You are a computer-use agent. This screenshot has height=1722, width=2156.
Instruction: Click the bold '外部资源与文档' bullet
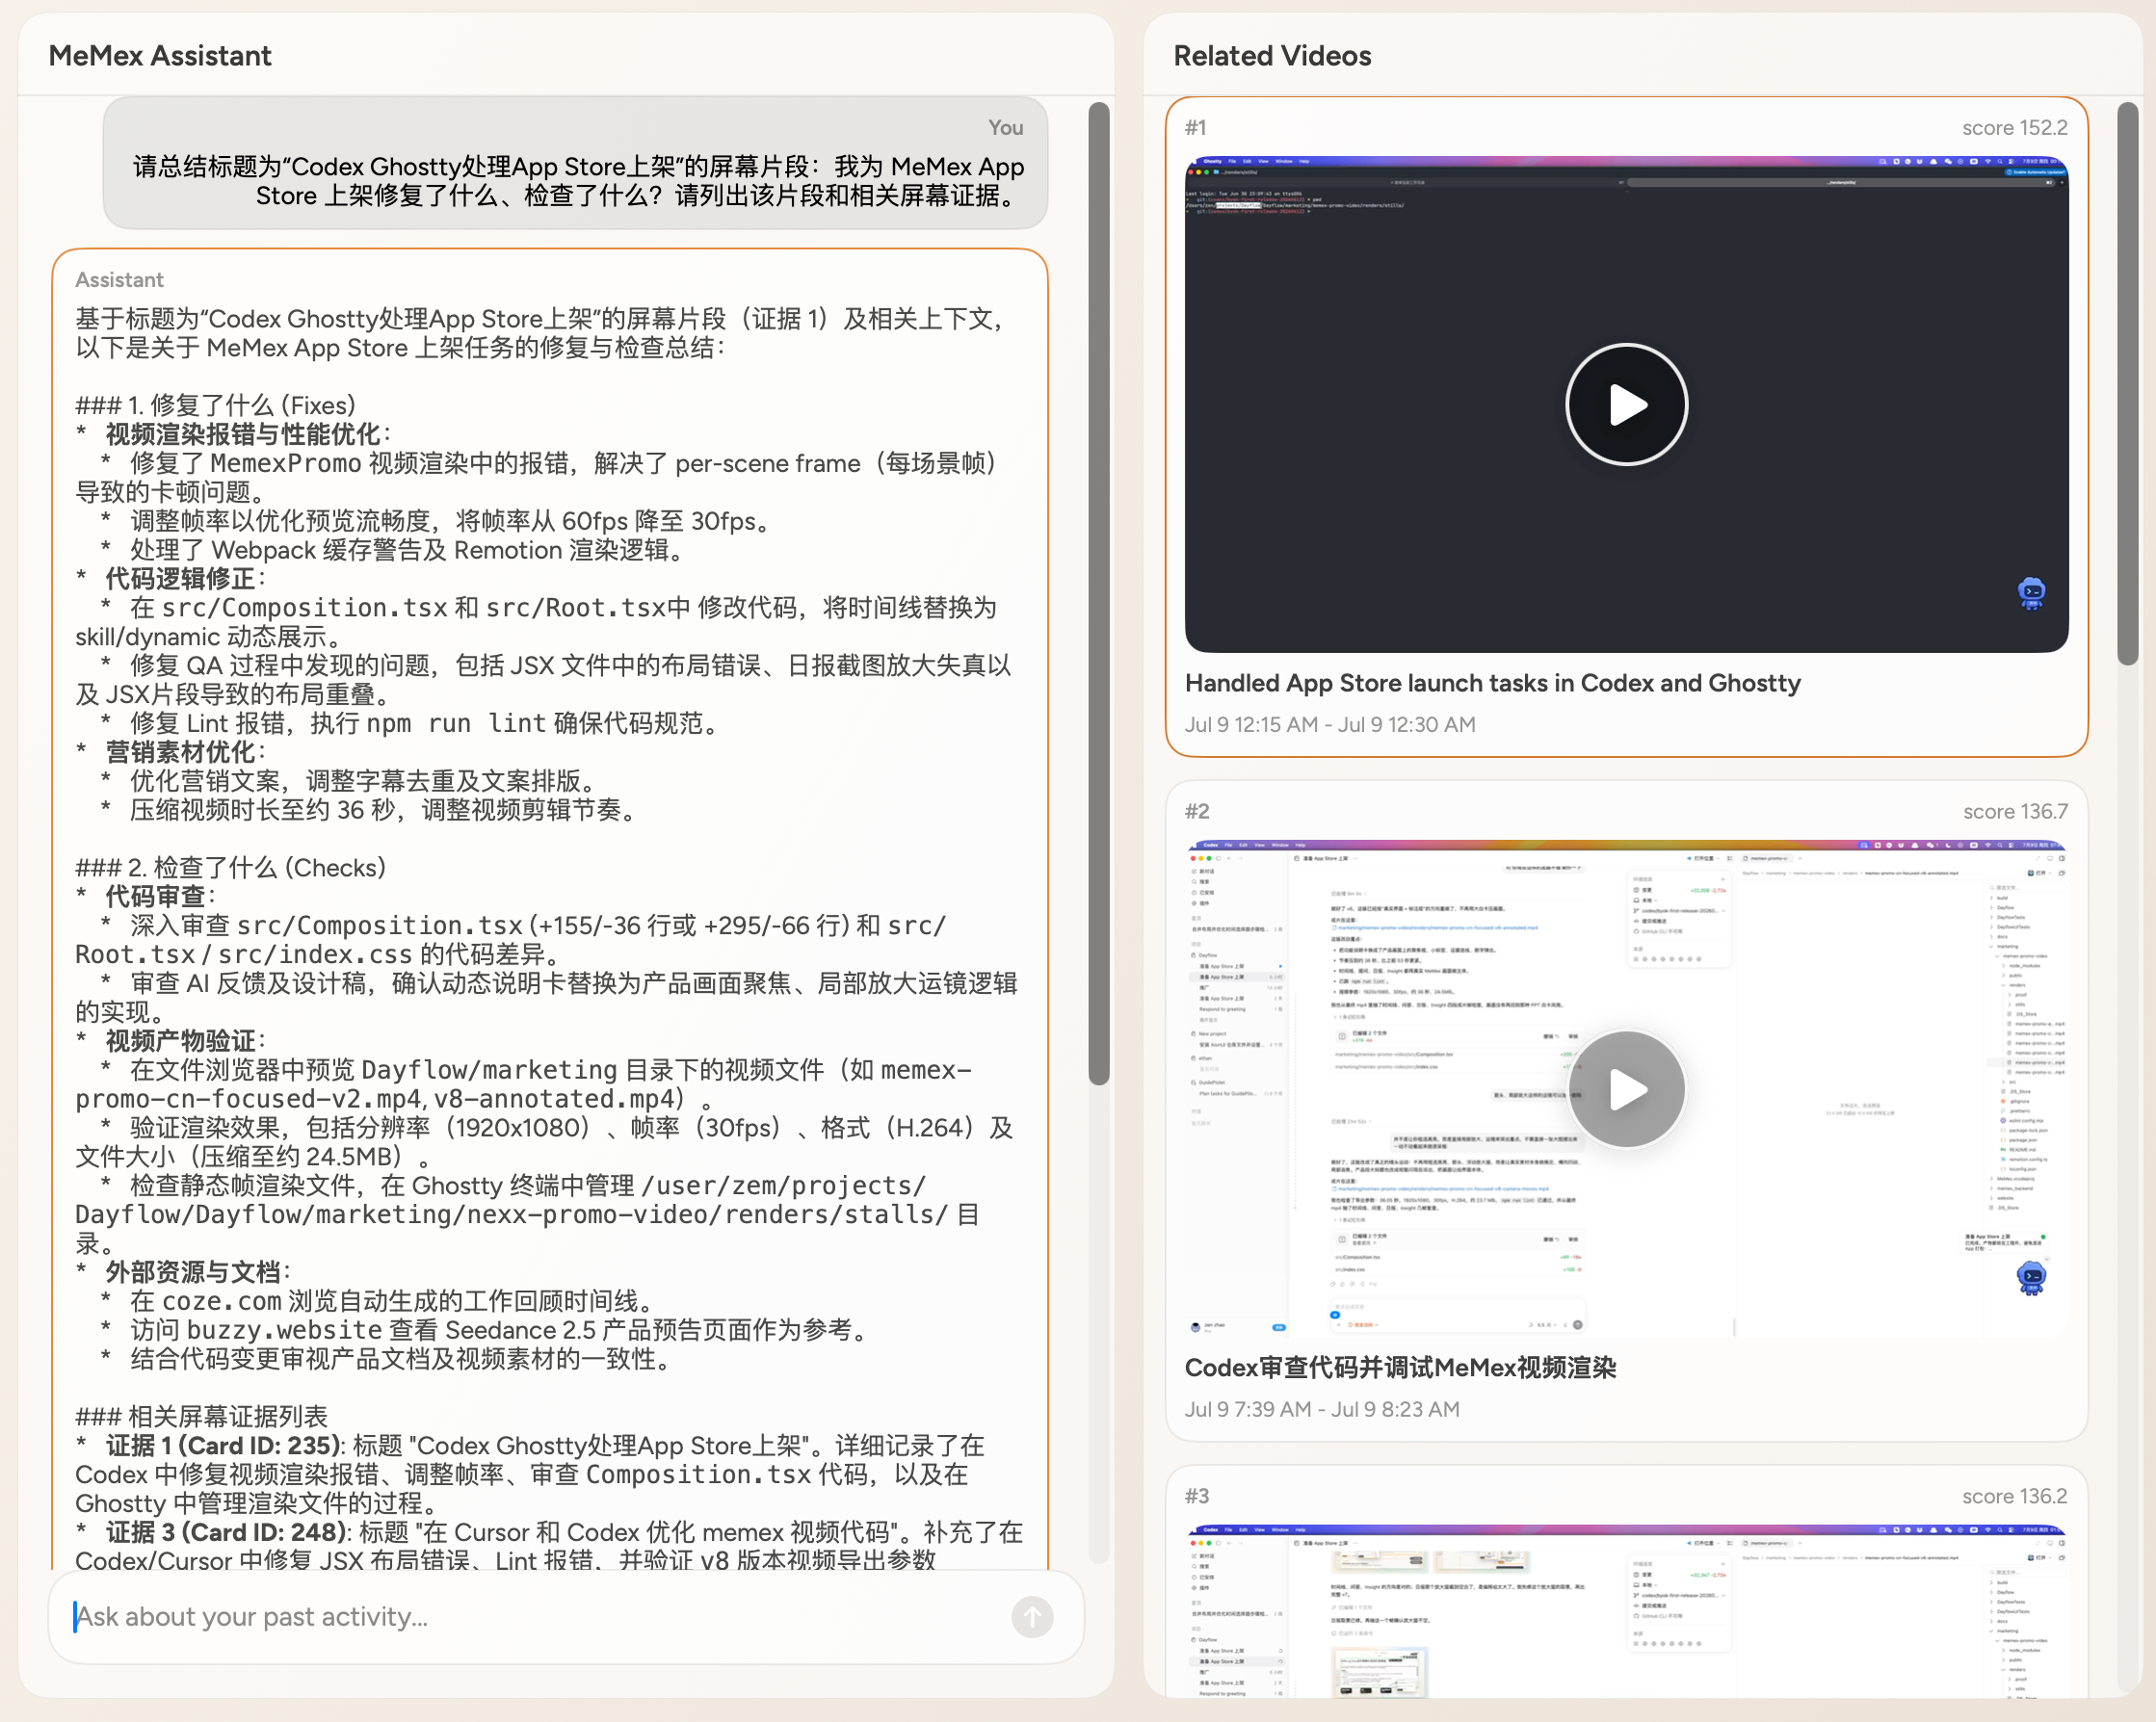click(x=194, y=1272)
